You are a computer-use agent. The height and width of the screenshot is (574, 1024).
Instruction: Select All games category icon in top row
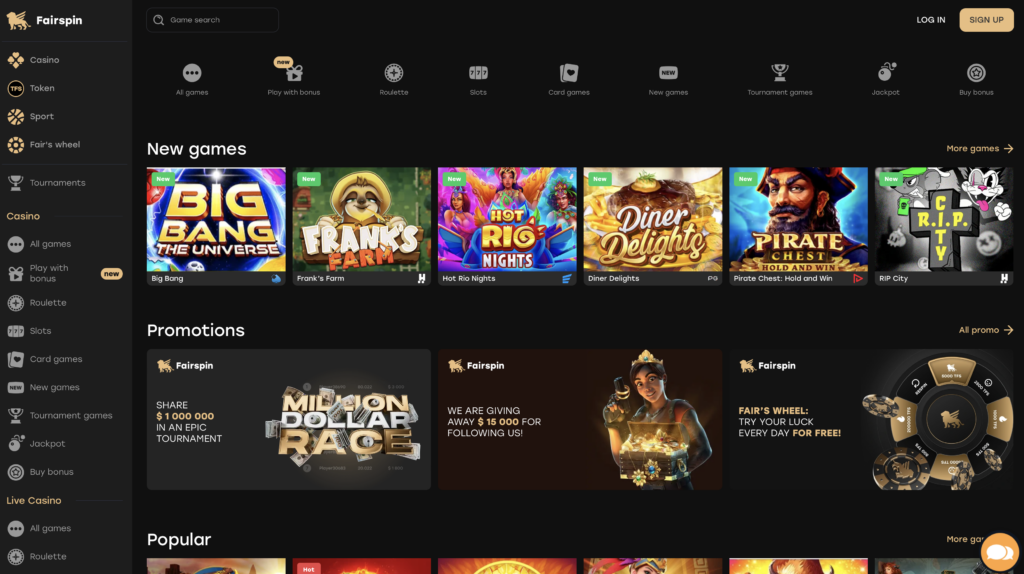point(192,80)
